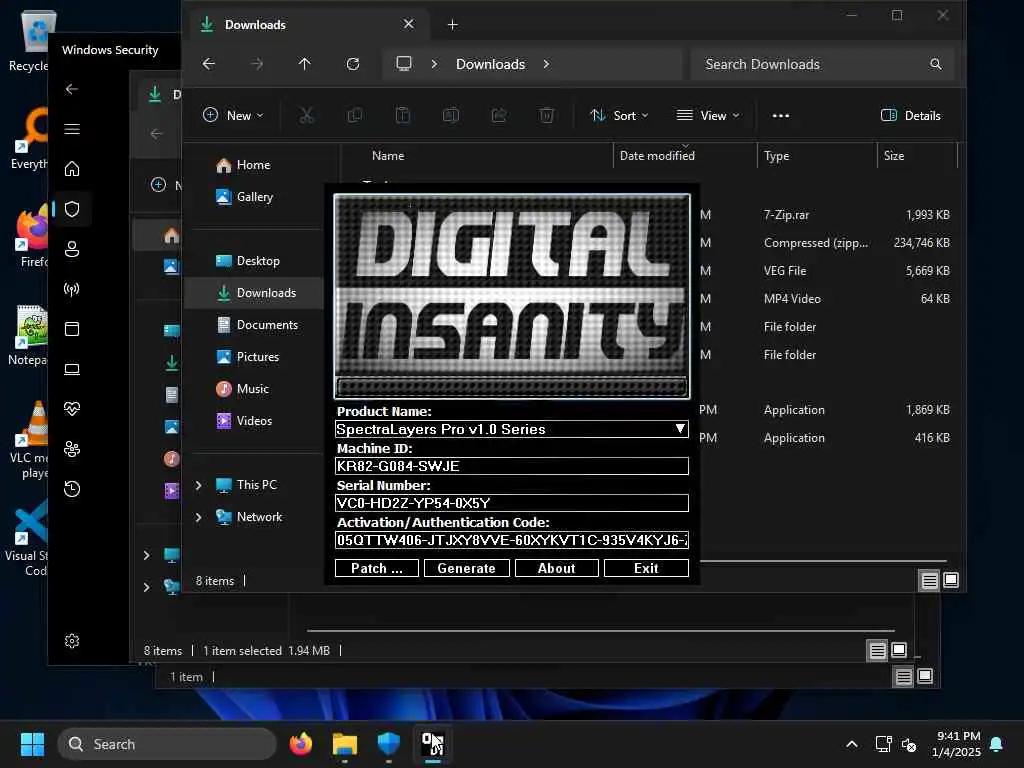The height and width of the screenshot is (768, 1024).
Task: Click Downloads in the address bar breadcrumb
Action: (490, 64)
